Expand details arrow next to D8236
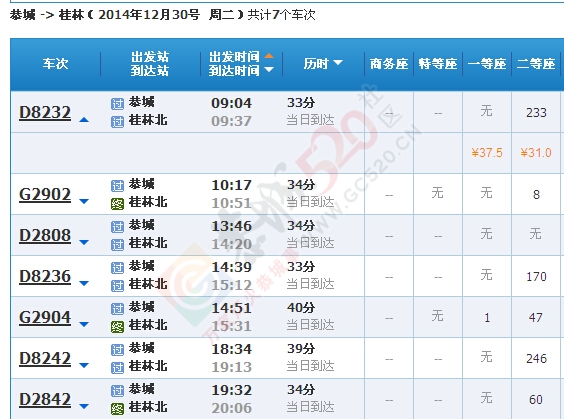The image size is (564, 419). (x=84, y=283)
